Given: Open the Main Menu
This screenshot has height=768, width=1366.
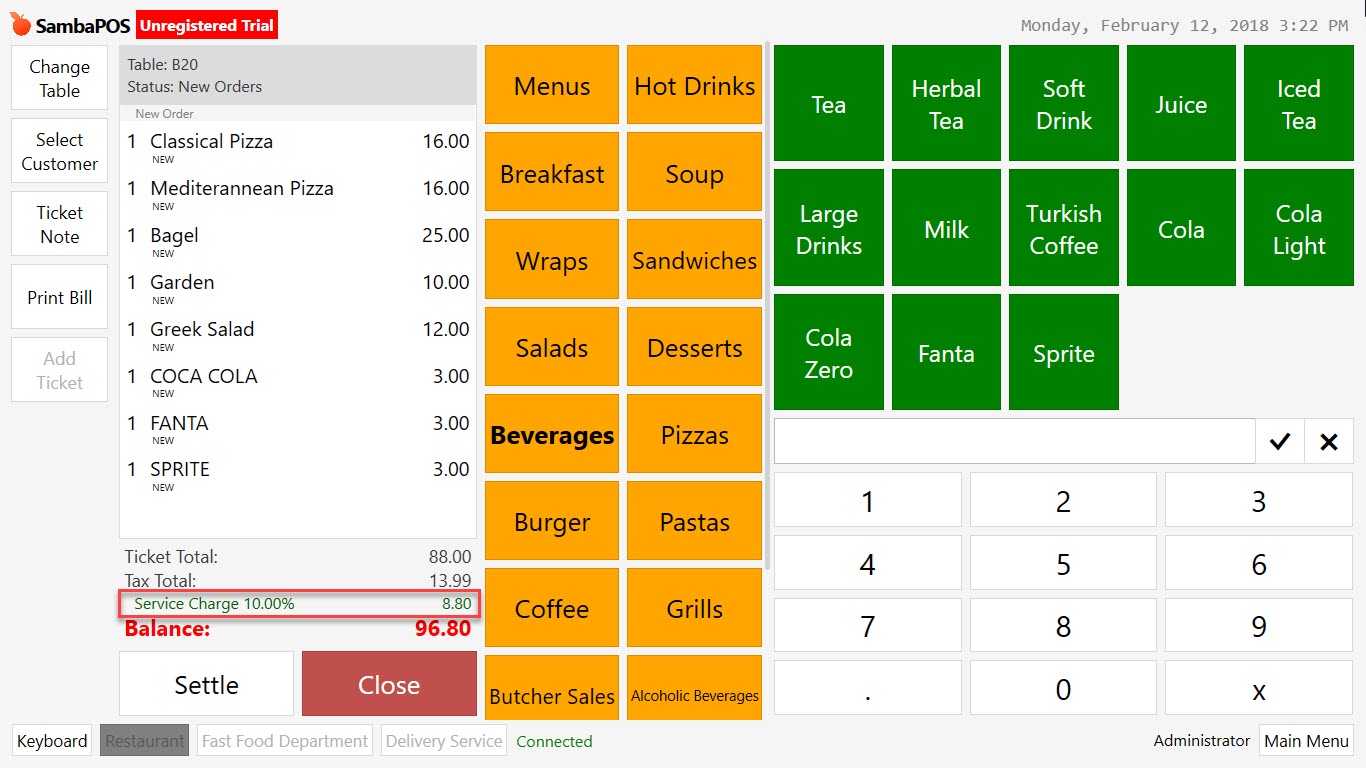Looking at the screenshot, I should coord(1306,741).
